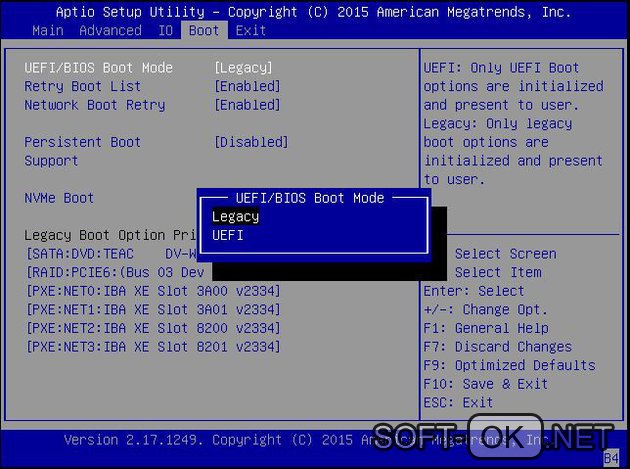Screen dimensions: 630x469
Task: Select the PXE:NET1 Slot 3A01 boot entry
Action: pos(153,309)
